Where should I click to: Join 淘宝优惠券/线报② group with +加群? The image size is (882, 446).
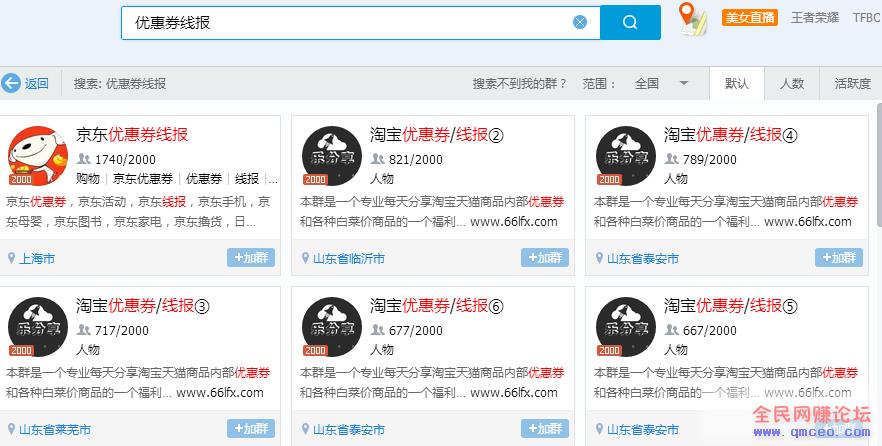[545, 258]
